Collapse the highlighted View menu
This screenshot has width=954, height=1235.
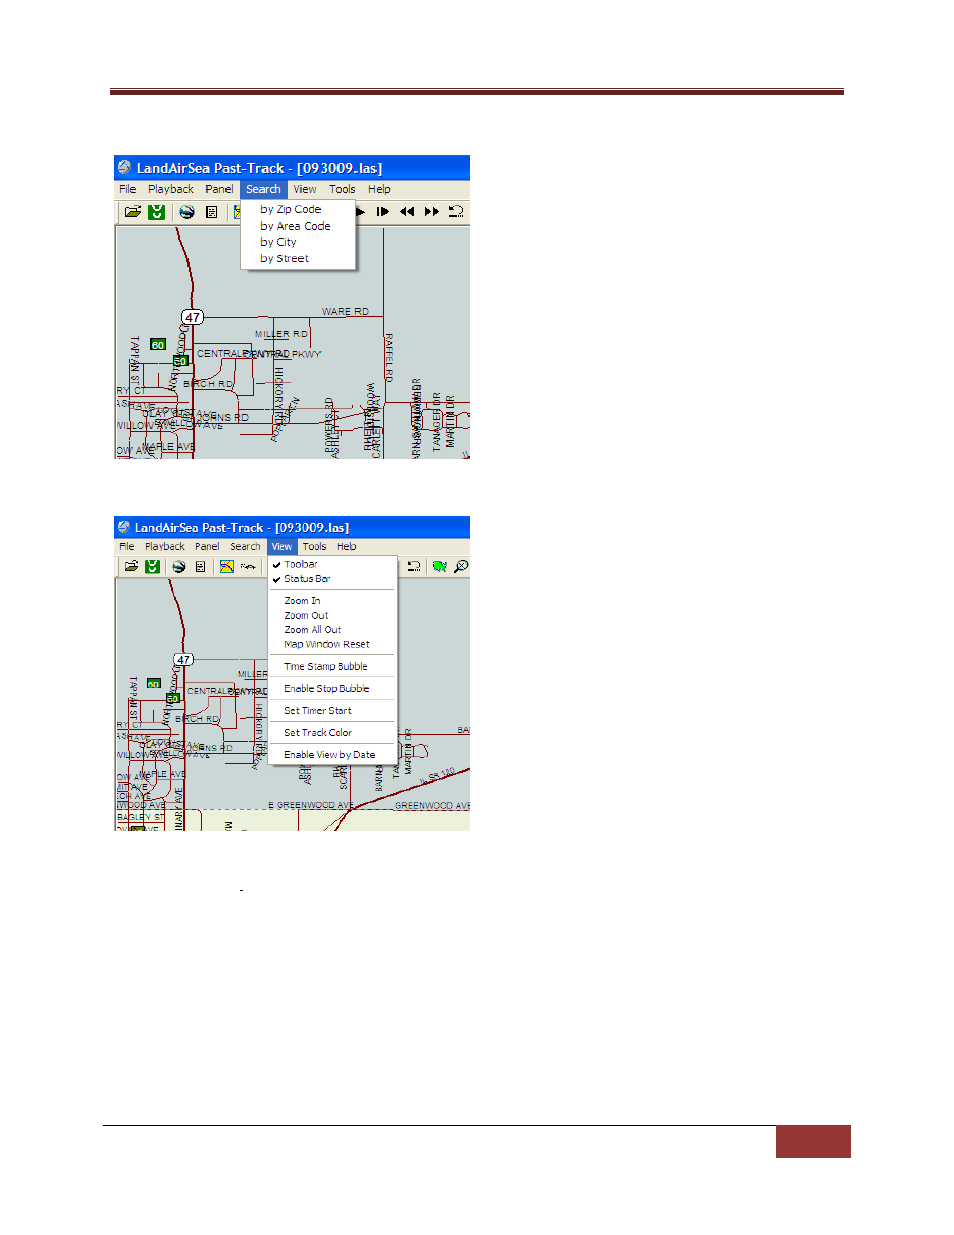pos(282,547)
